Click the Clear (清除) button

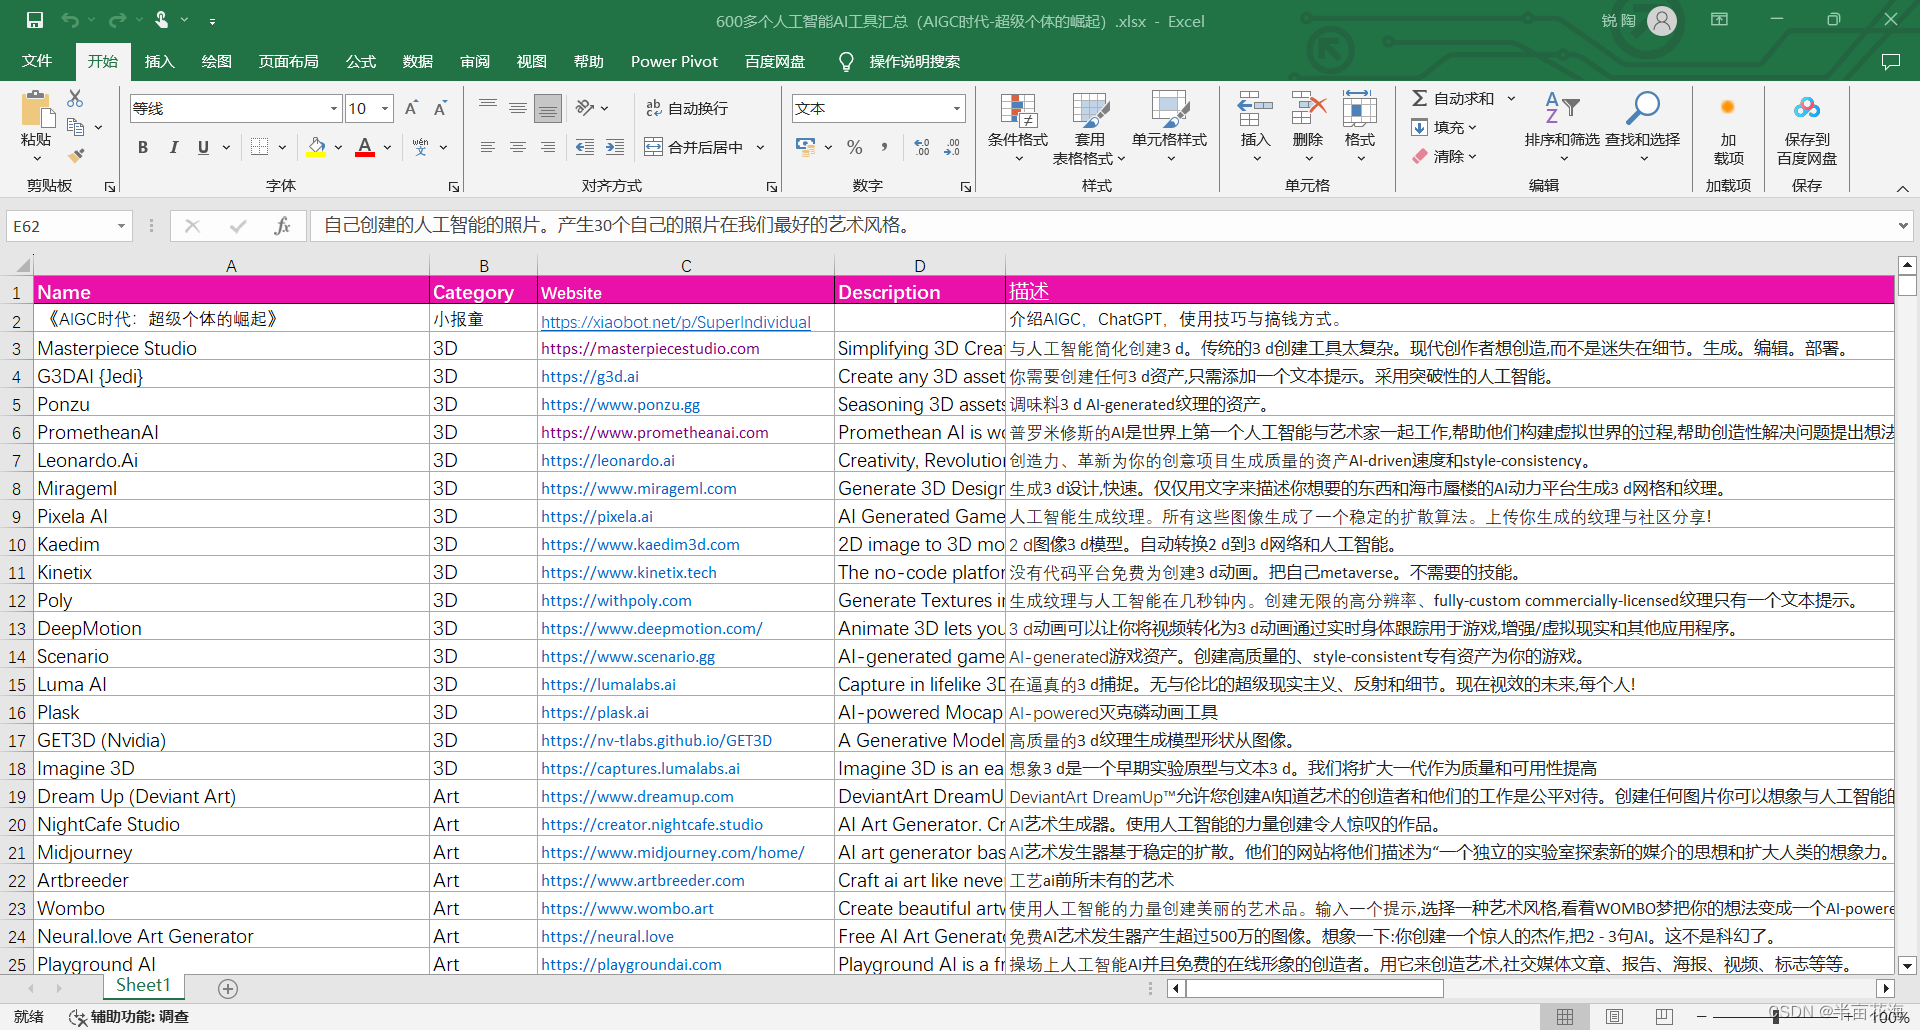(1444, 156)
